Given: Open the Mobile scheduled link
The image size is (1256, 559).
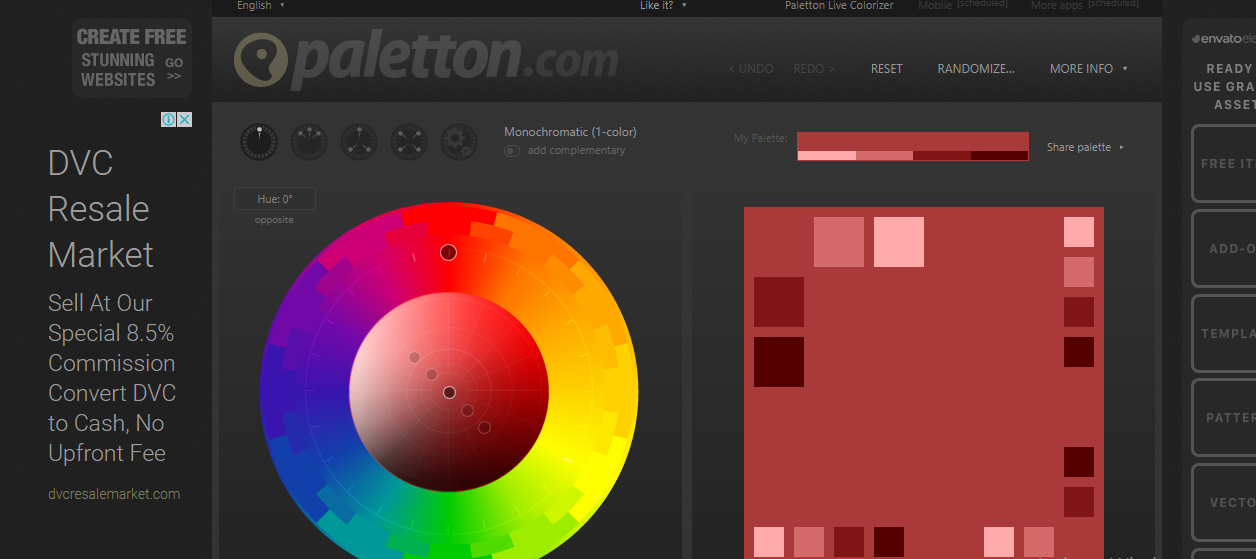Looking at the screenshot, I should click(963, 6).
